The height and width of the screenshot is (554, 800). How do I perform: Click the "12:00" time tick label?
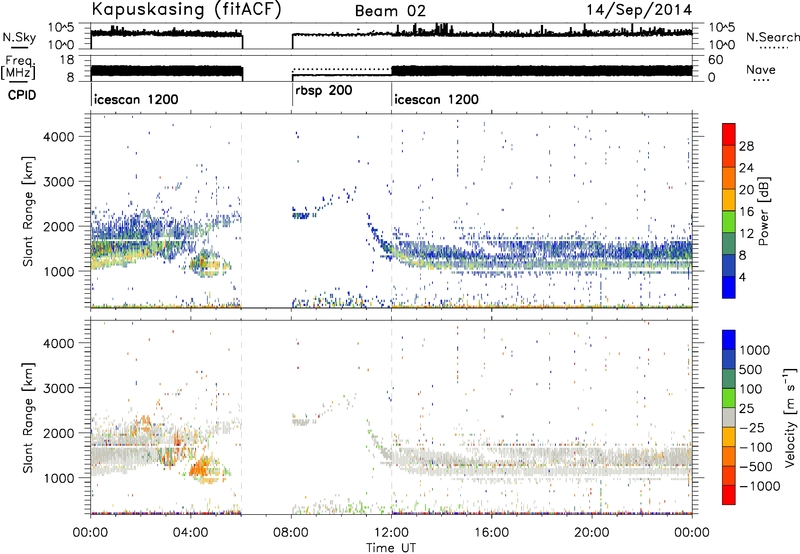click(391, 533)
